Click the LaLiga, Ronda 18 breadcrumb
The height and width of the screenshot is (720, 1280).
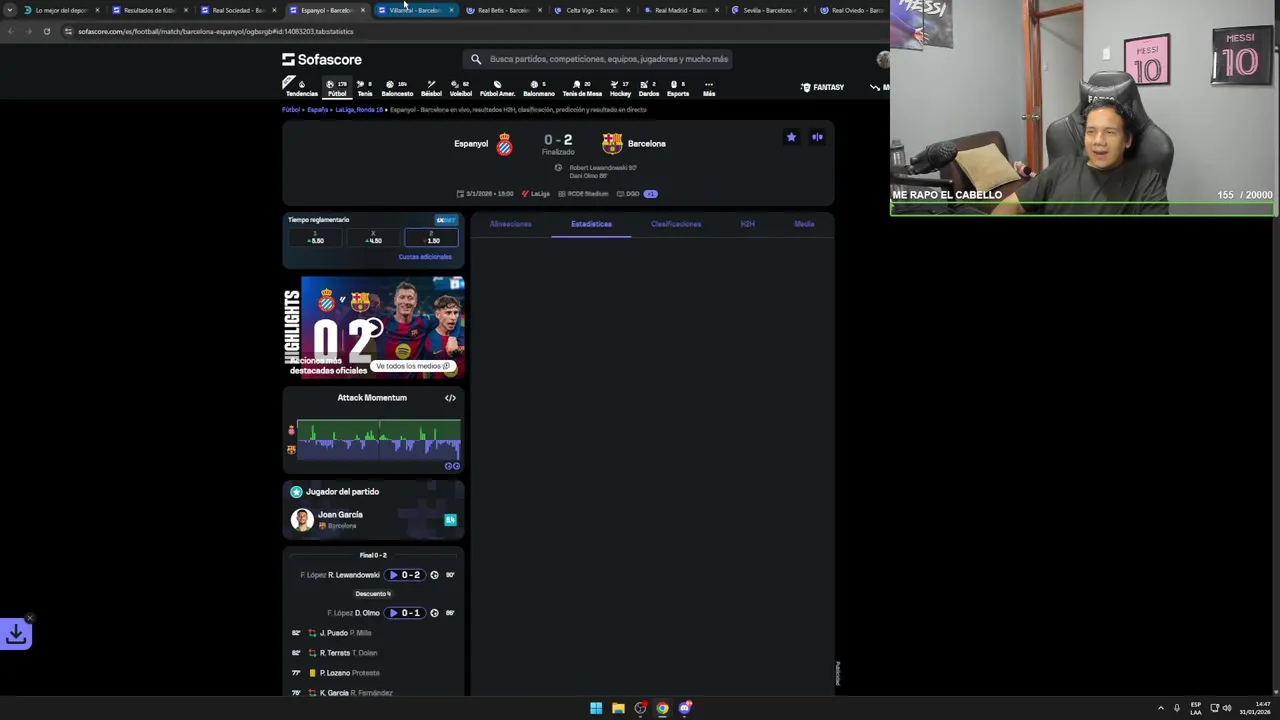[x=359, y=110]
